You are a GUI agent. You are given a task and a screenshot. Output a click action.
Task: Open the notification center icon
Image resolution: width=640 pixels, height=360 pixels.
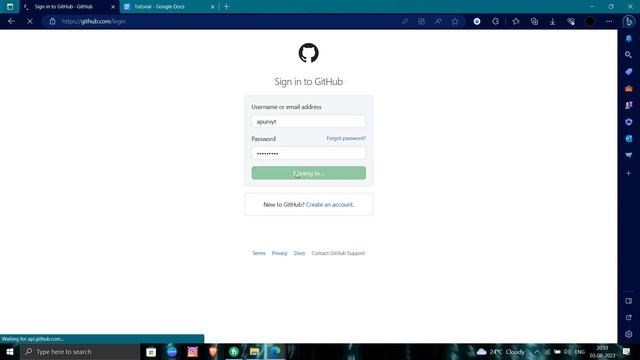tap(627, 351)
